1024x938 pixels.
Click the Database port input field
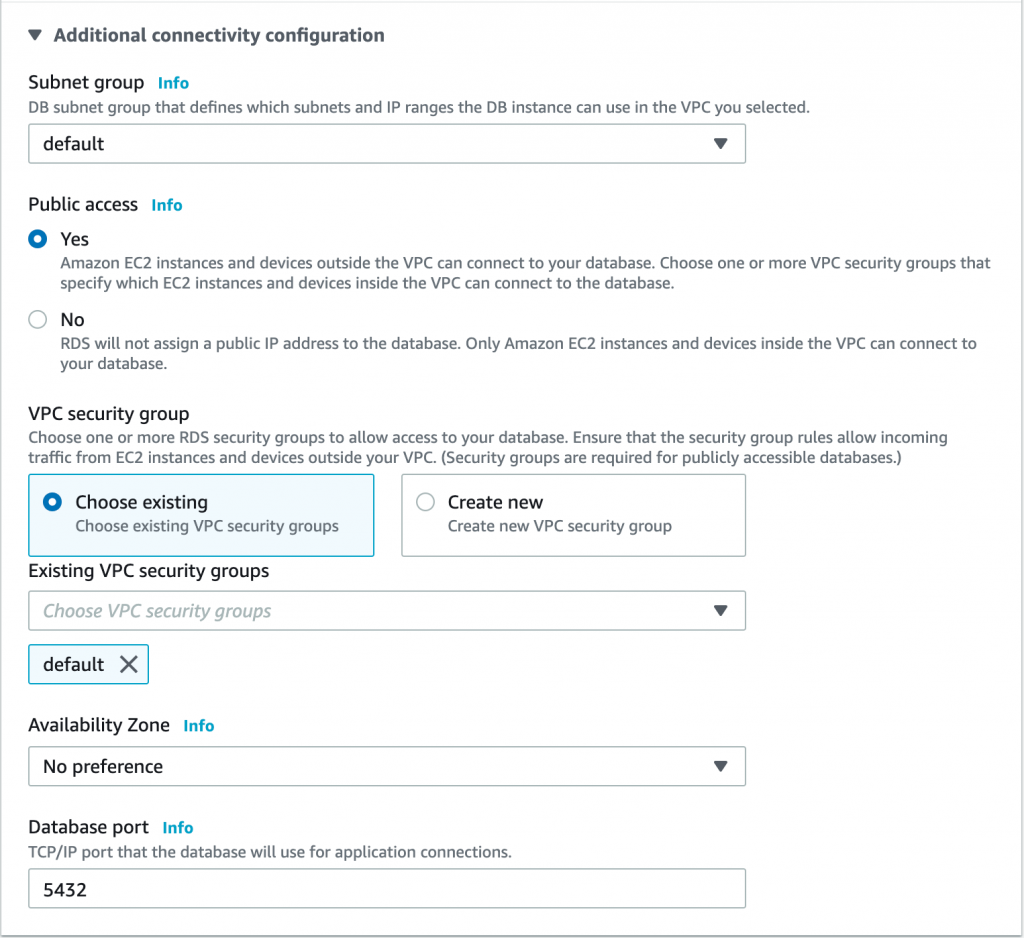pos(386,888)
